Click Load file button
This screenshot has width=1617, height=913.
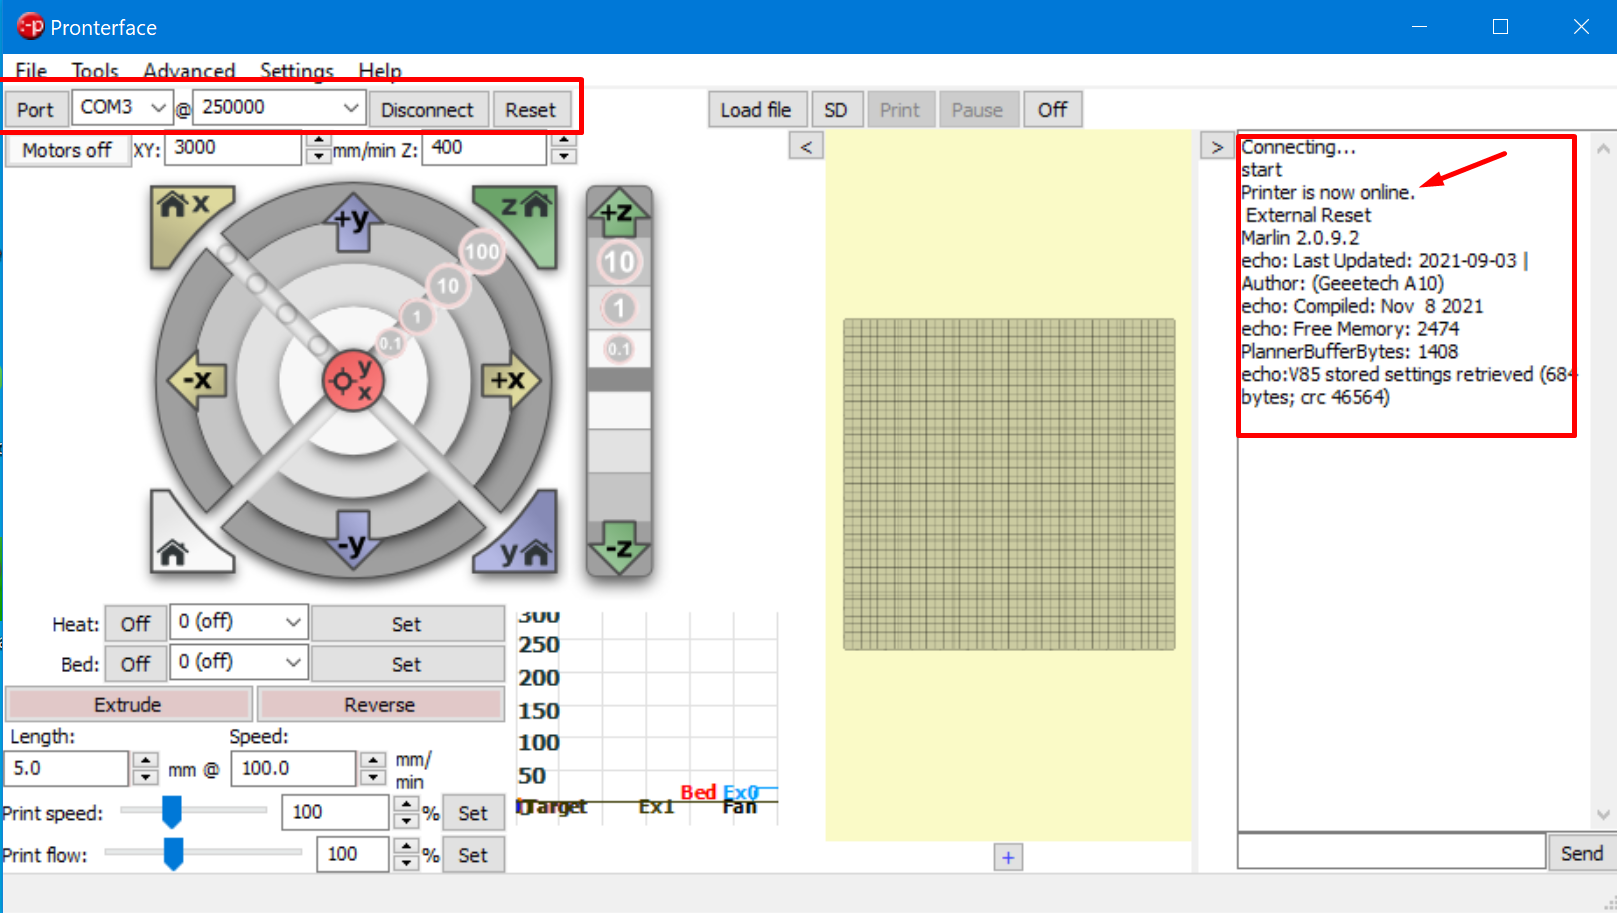[756, 110]
